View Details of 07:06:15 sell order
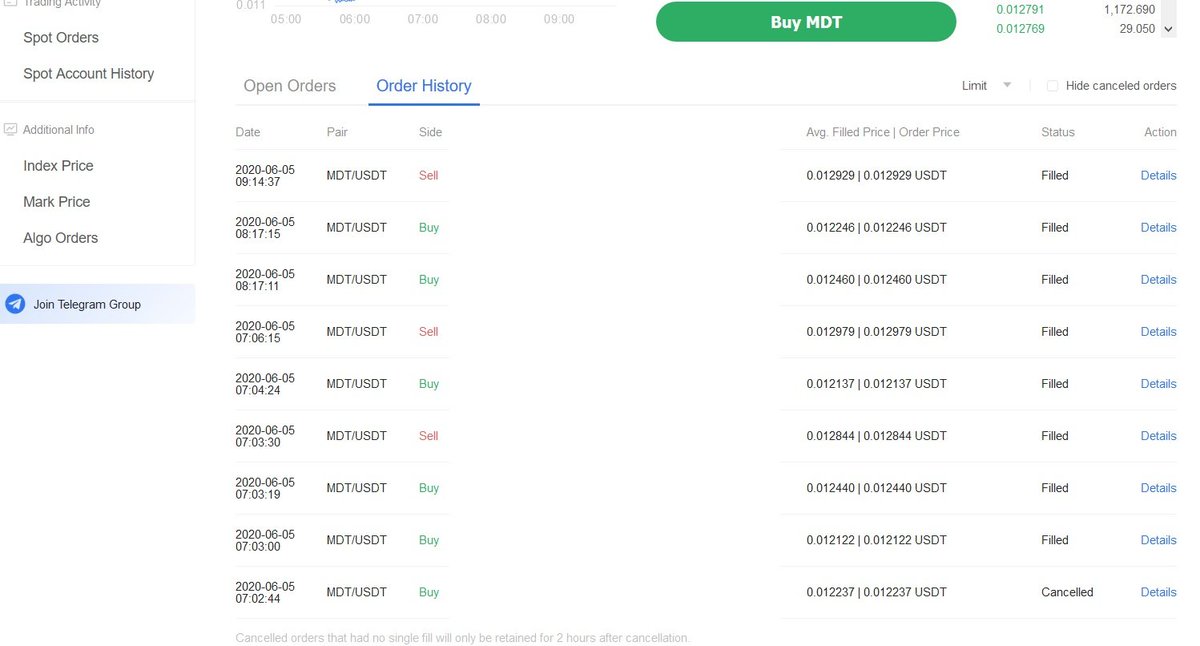 tap(1158, 332)
